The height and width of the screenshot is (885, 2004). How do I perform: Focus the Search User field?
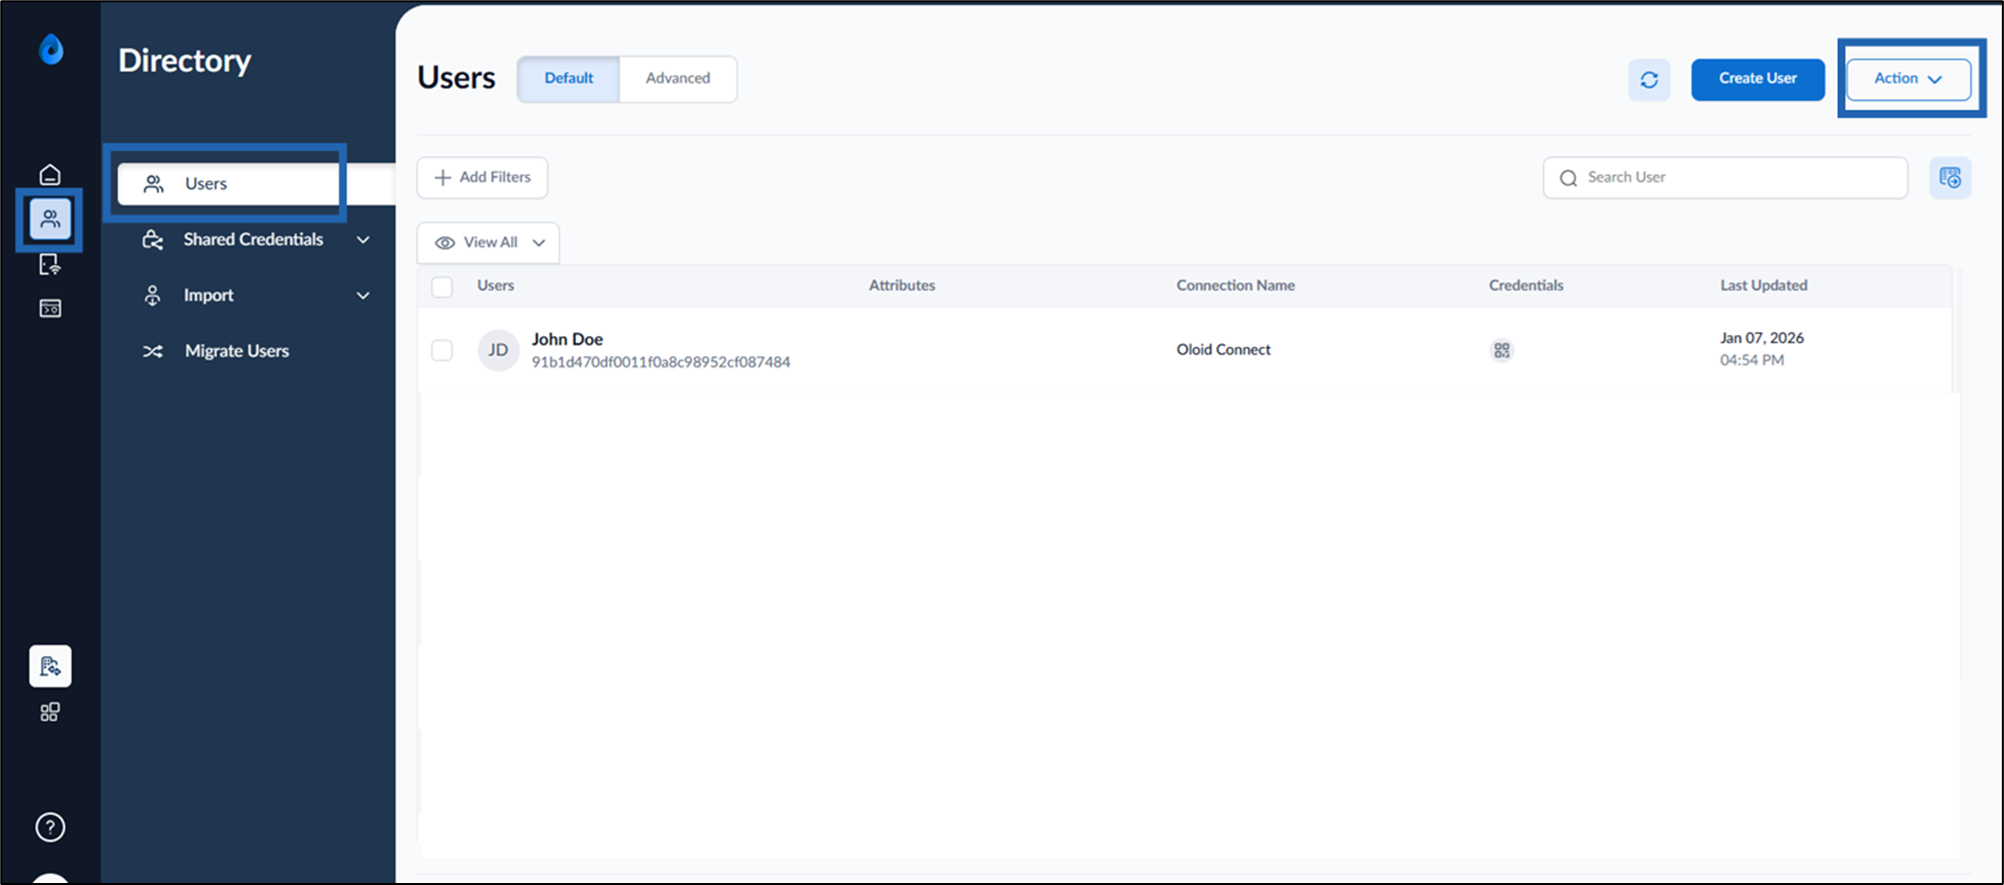coord(1725,178)
